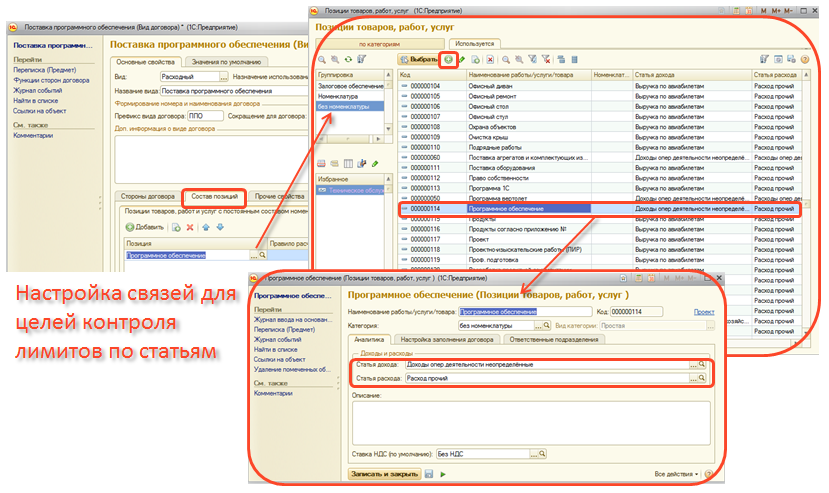829x493 pixels.
Task: Click the red delete X in the positions toolbar
Action: [190, 227]
